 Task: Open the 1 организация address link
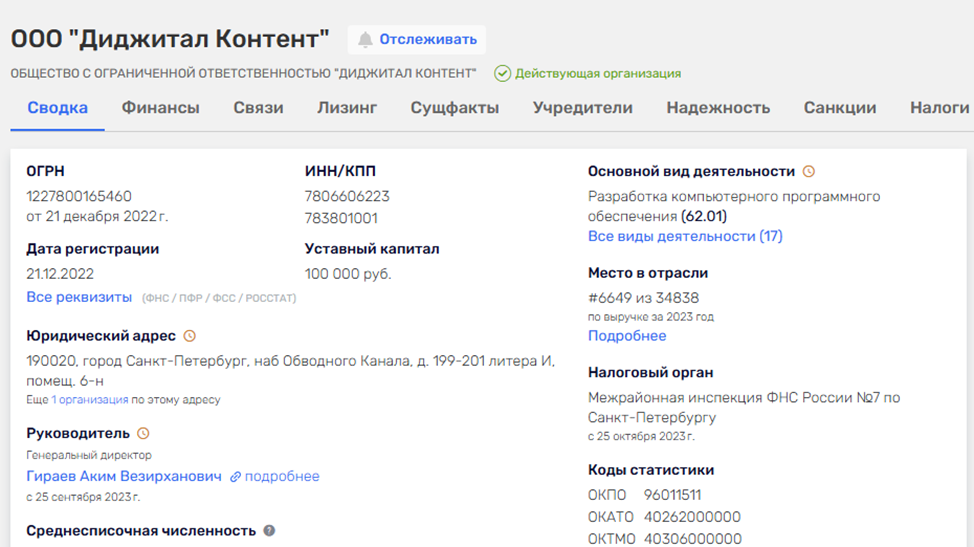pos(89,400)
